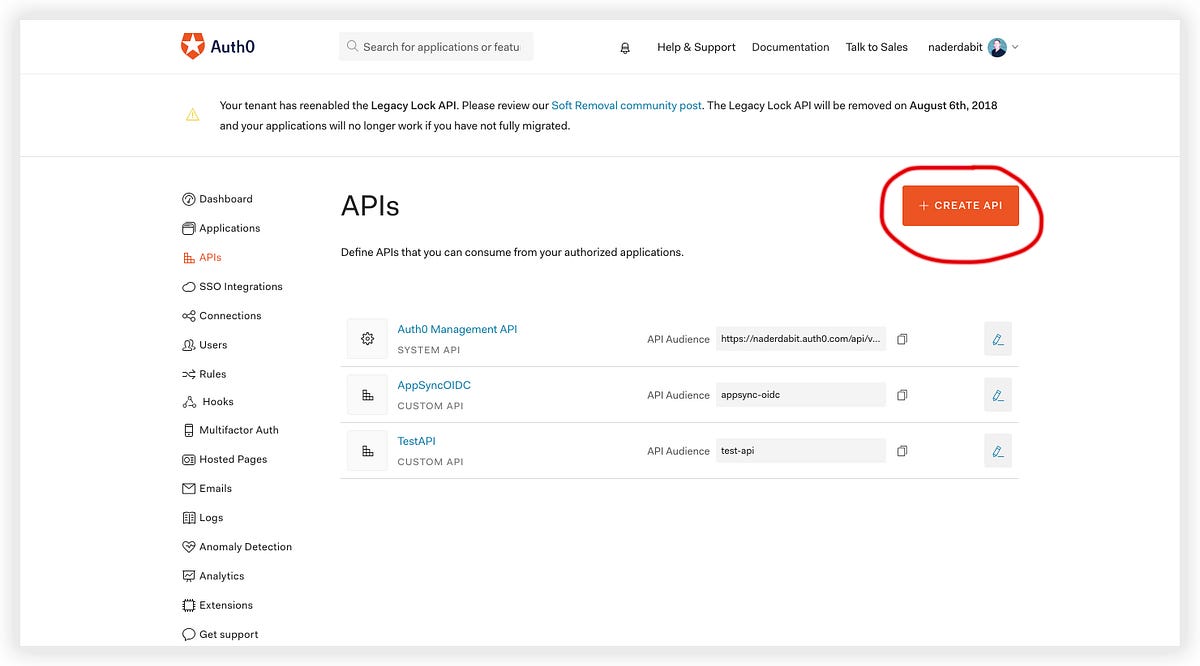
Task: Click the applications search field
Action: [x=435, y=46]
